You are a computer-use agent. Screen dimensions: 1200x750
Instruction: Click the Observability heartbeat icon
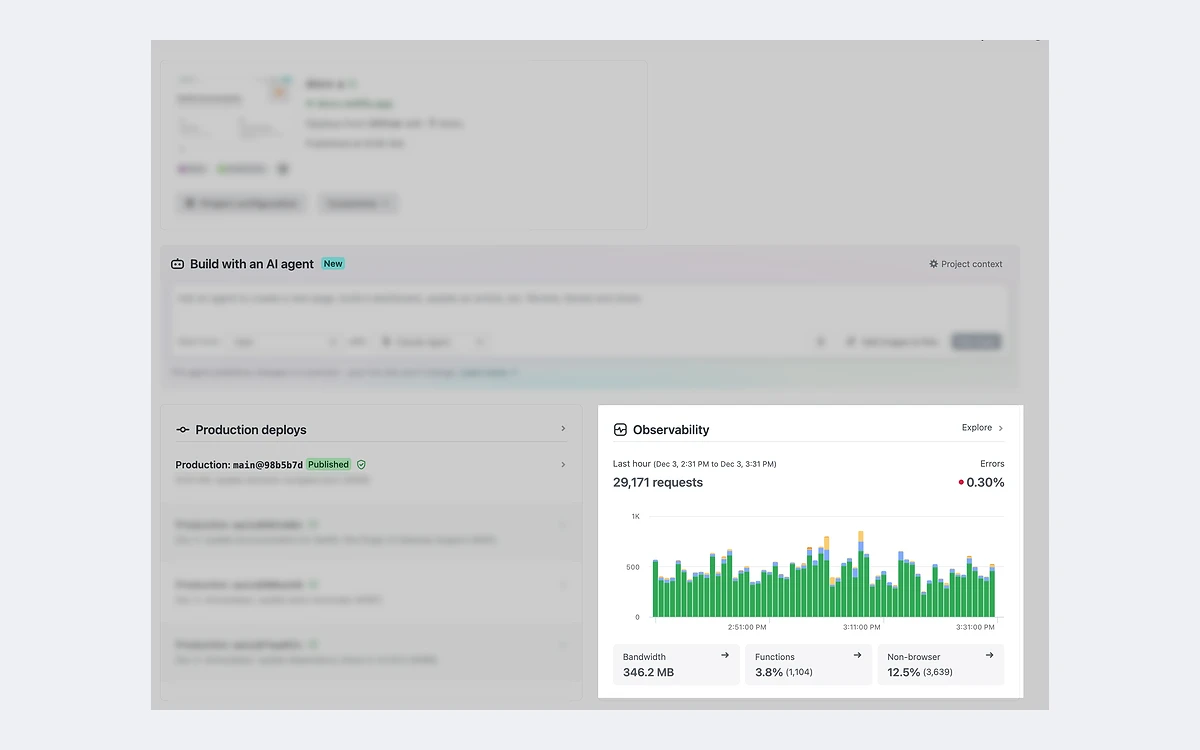[620, 429]
